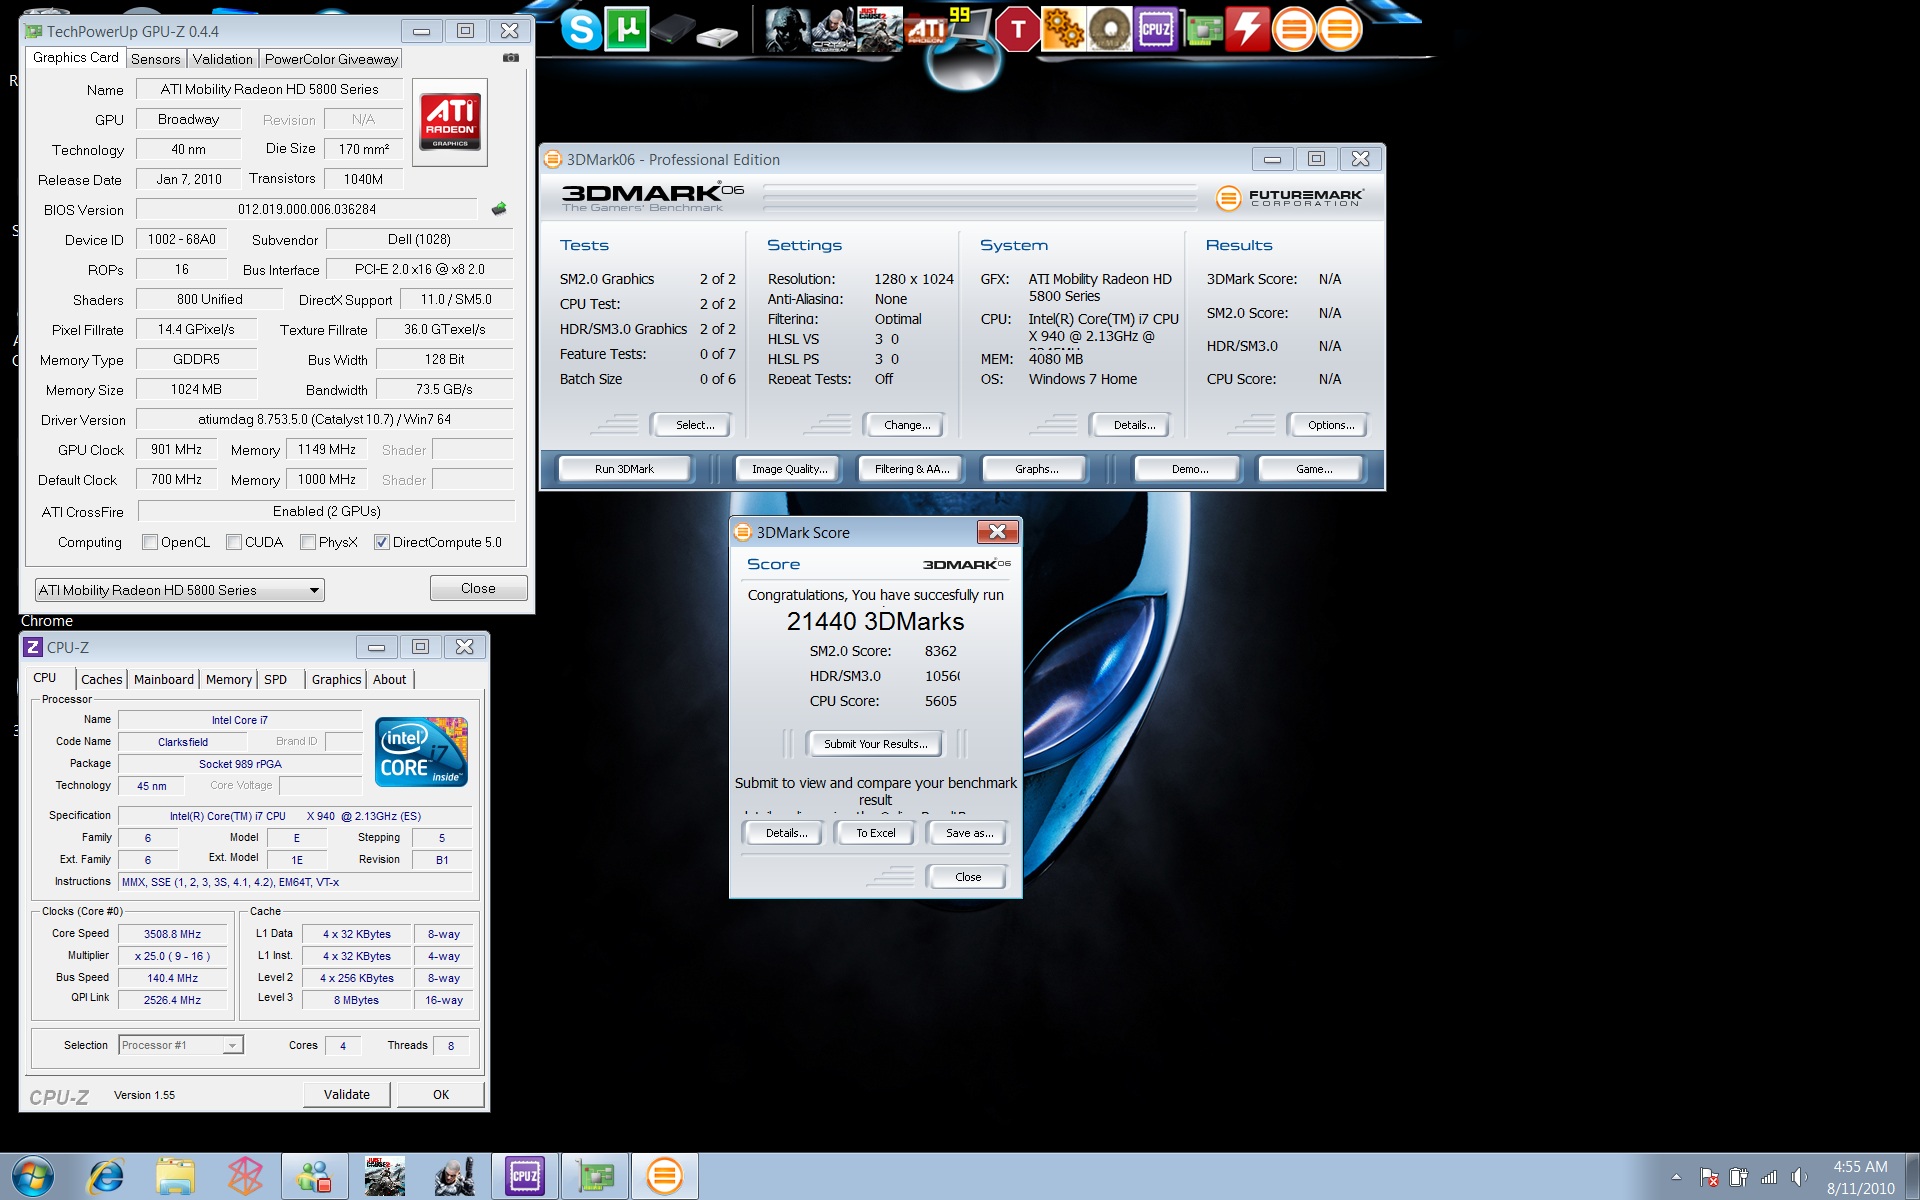Enable the OpenCL checkbox

(x=150, y=542)
